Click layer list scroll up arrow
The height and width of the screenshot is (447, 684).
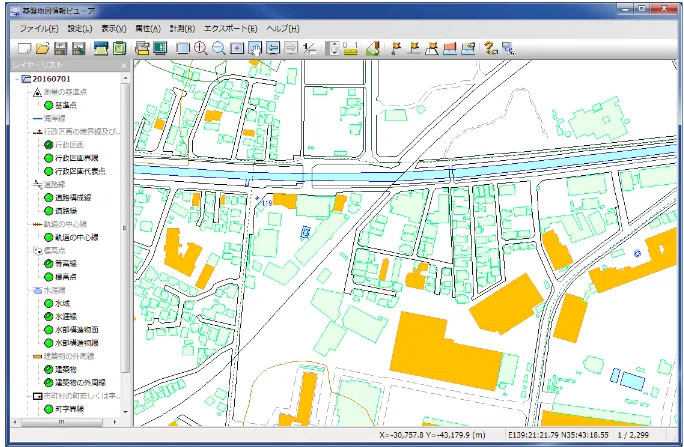126,78
